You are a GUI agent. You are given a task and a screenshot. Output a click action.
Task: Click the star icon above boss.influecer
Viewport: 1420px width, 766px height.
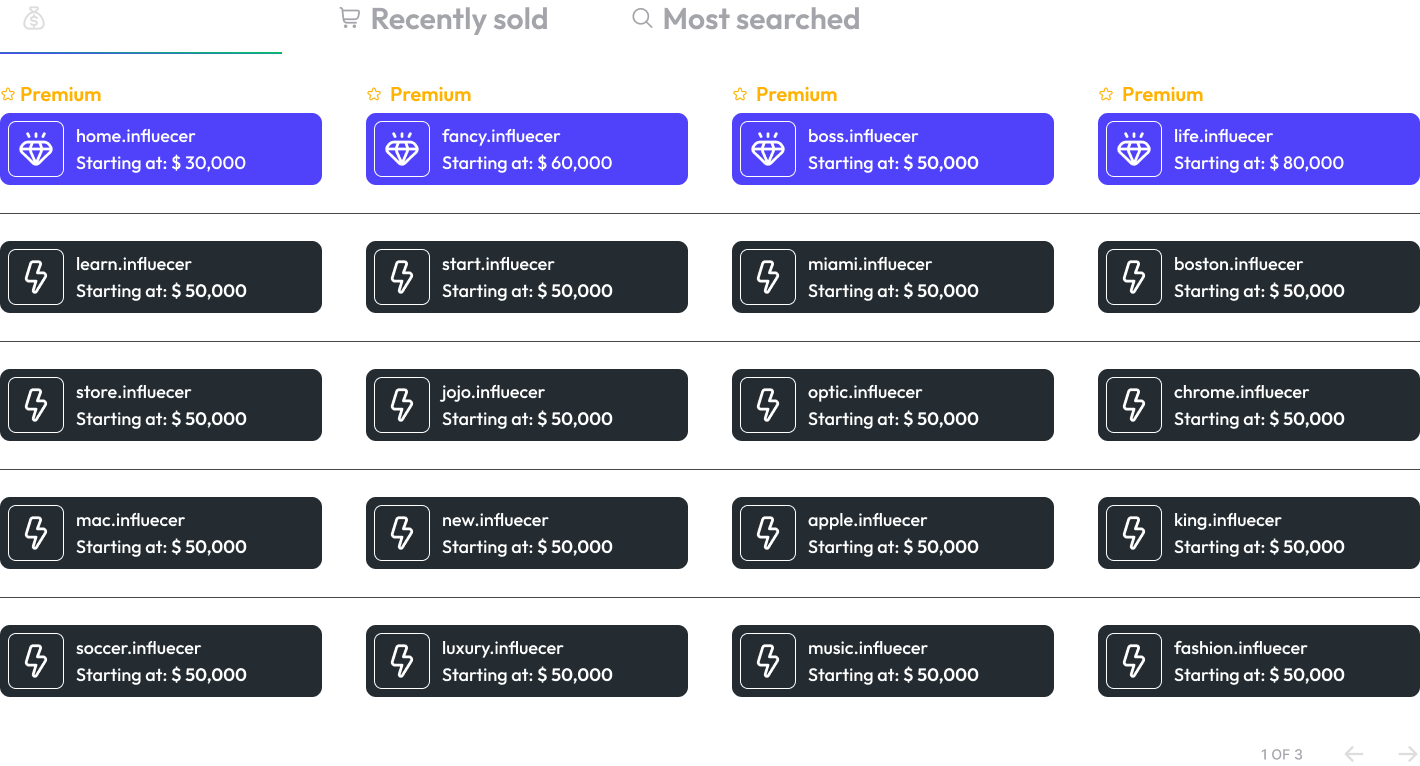pos(740,93)
